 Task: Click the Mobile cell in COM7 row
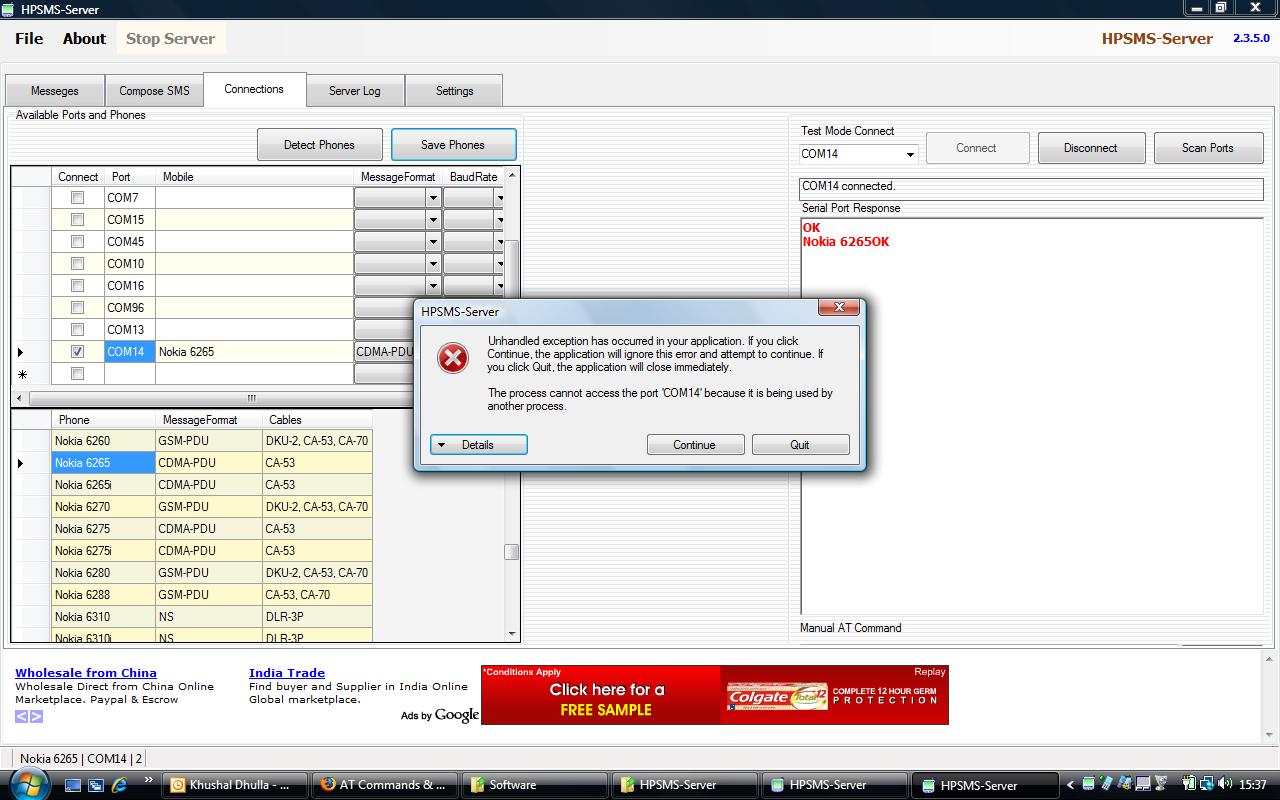[x=254, y=198]
